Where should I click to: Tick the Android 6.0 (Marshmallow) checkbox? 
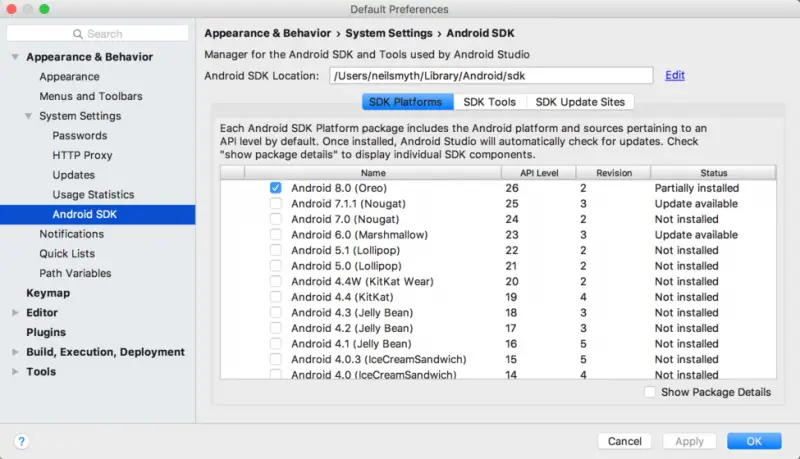(275, 235)
